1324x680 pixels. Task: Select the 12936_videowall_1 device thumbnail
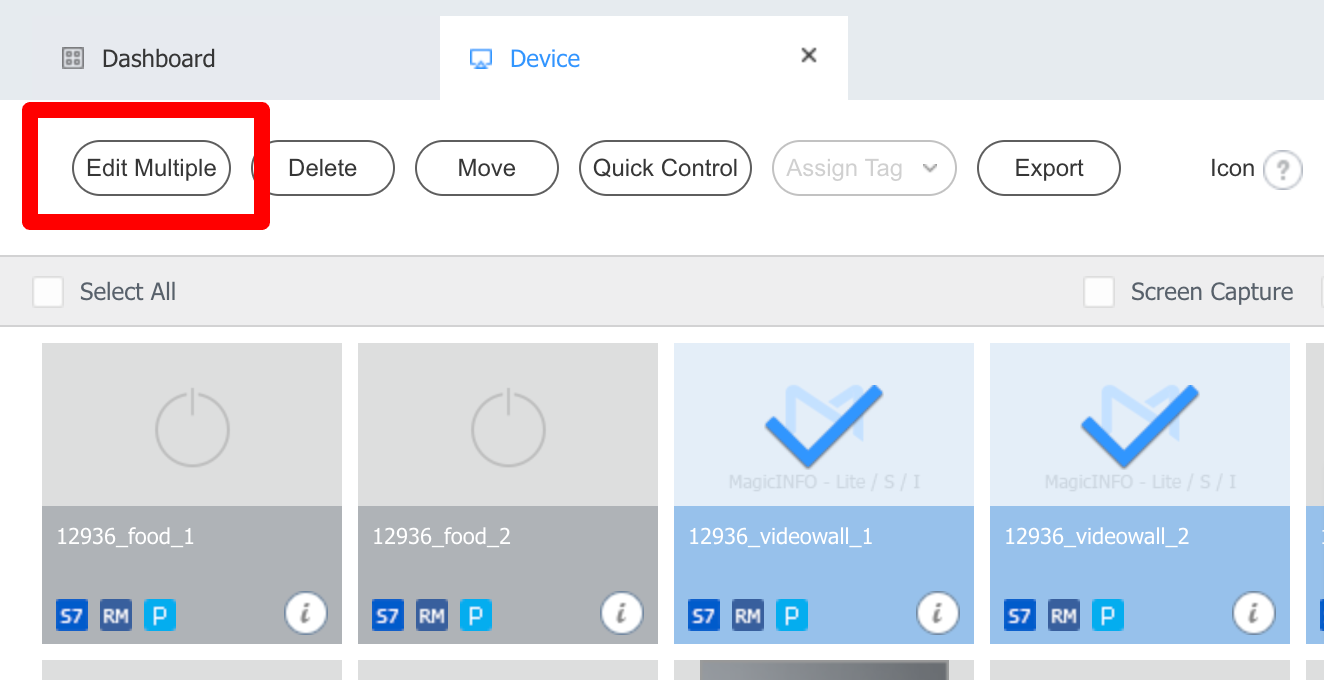[823, 425]
